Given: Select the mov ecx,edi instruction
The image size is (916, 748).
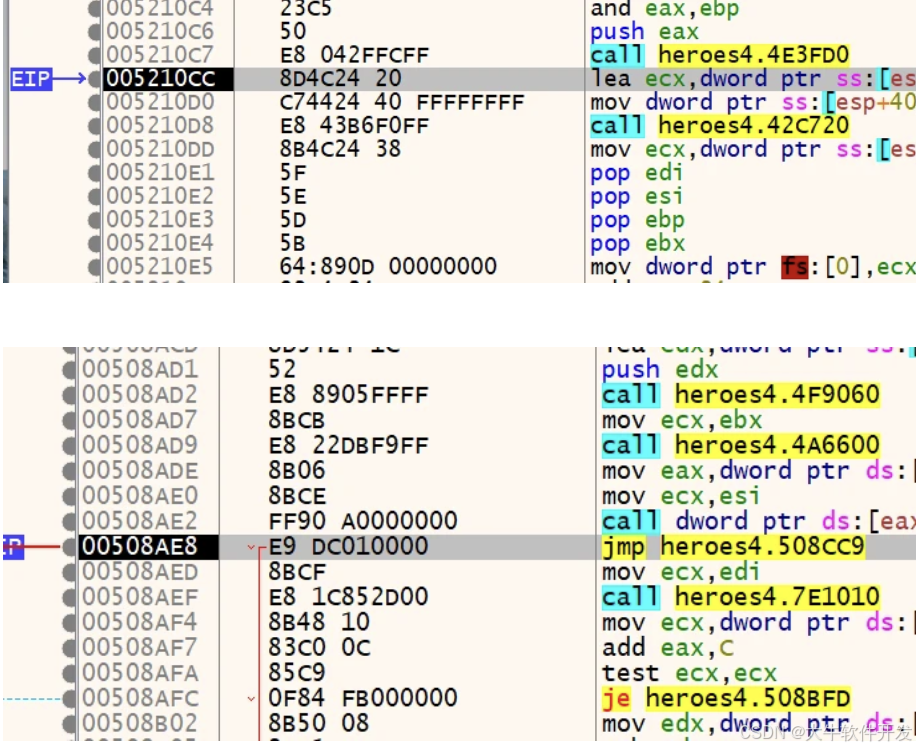Looking at the screenshot, I should coord(681,572).
